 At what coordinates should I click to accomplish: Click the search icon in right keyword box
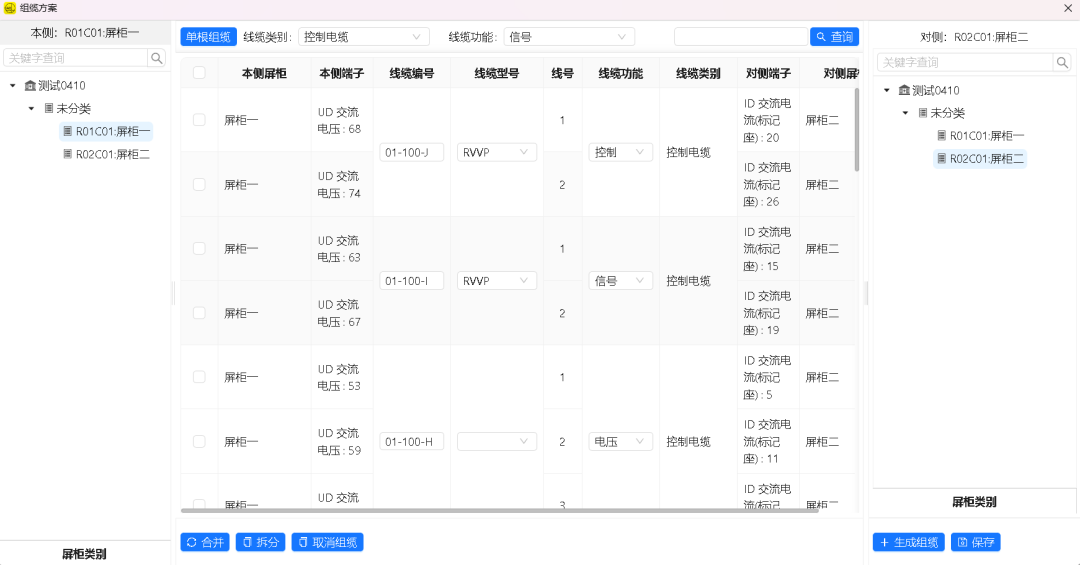coord(1061,62)
